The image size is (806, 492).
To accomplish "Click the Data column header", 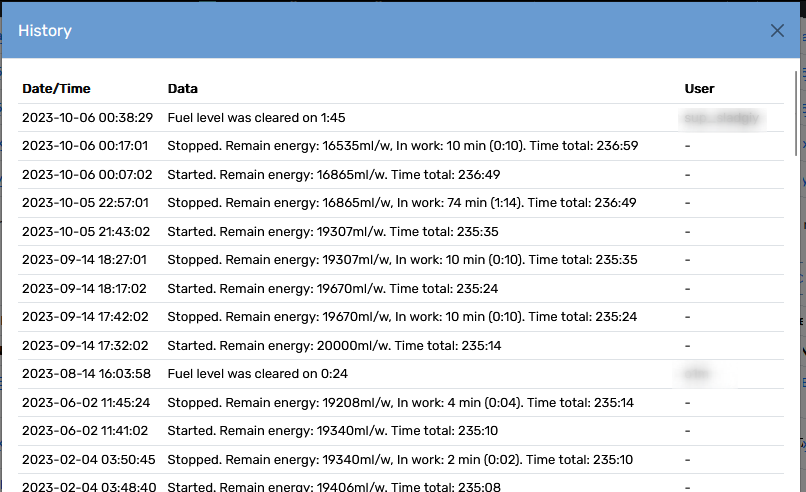I will coord(182,88).
